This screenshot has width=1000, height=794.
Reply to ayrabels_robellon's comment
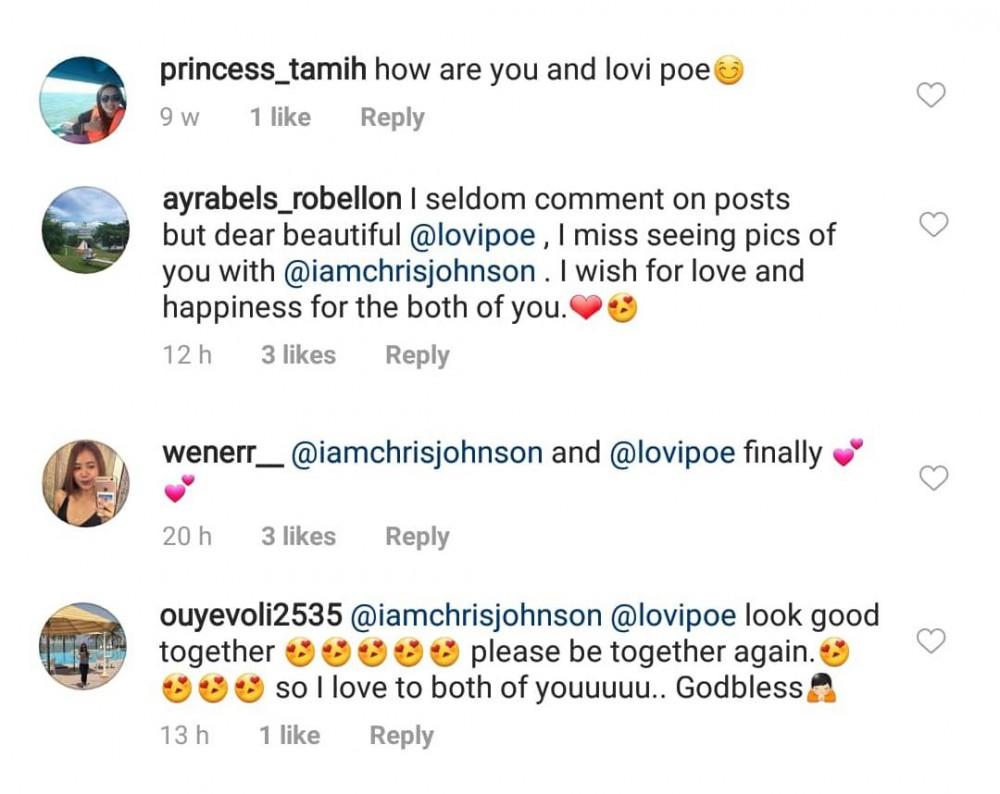(x=417, y=355)
